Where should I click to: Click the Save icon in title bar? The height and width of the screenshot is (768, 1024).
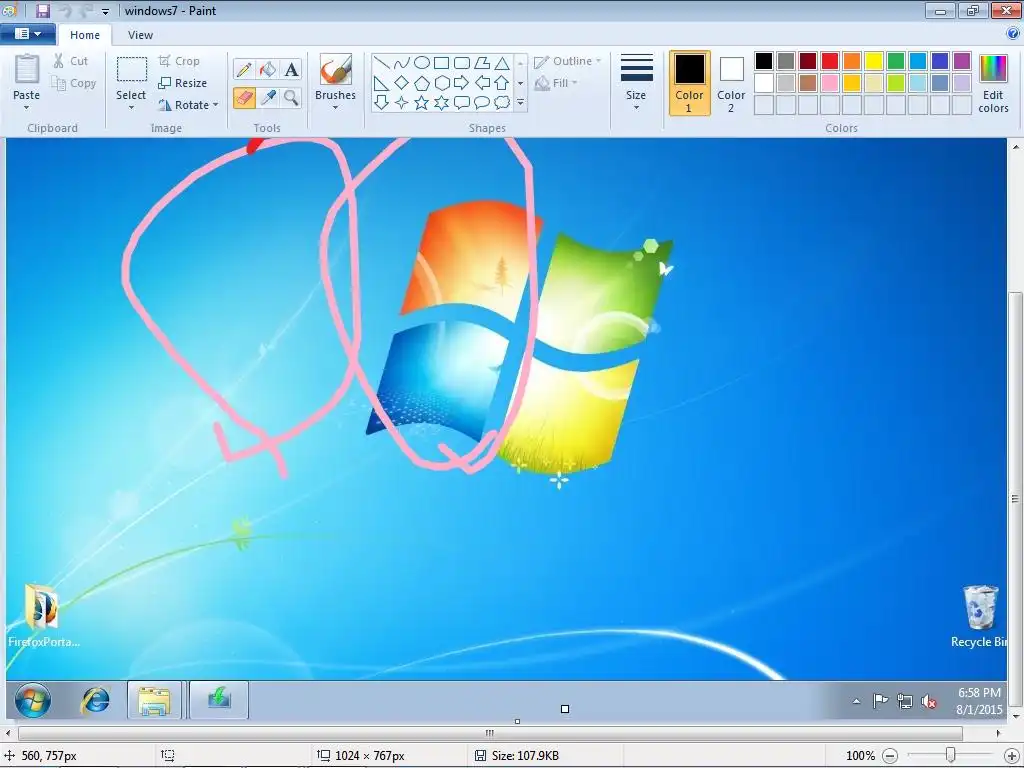42,10
